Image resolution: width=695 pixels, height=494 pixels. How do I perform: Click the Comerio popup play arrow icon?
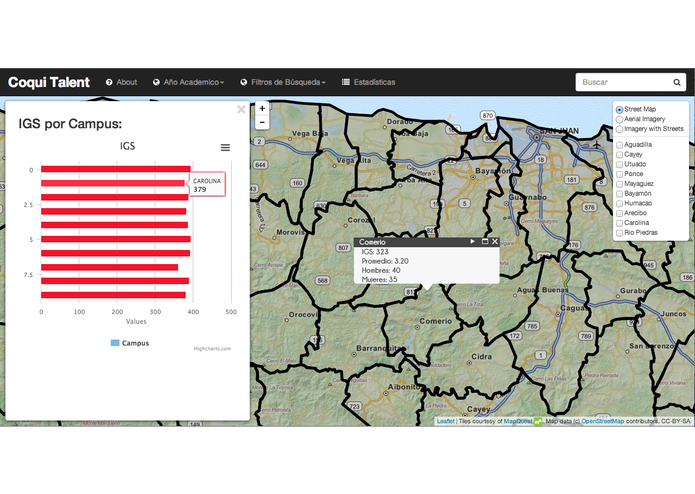472,241
